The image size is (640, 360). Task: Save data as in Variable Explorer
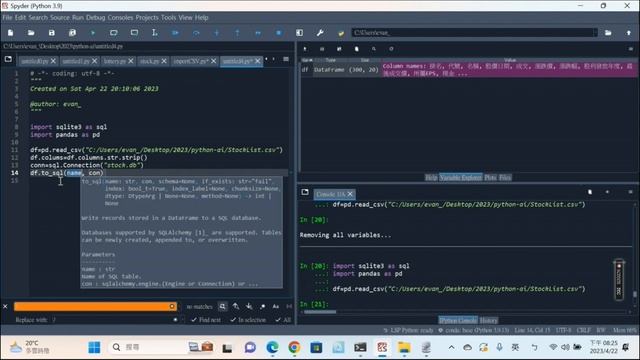click(339, 49)
